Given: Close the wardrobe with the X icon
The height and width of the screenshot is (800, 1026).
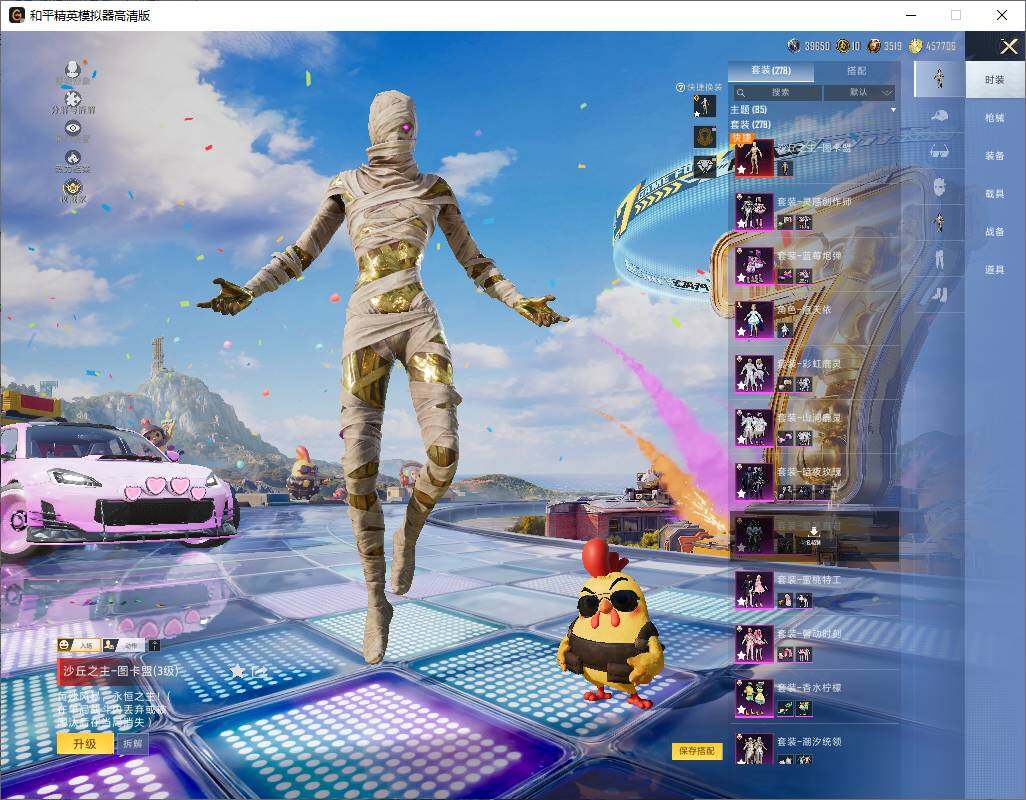Looking at the screenshot, I should click(x=1008, y=46).
